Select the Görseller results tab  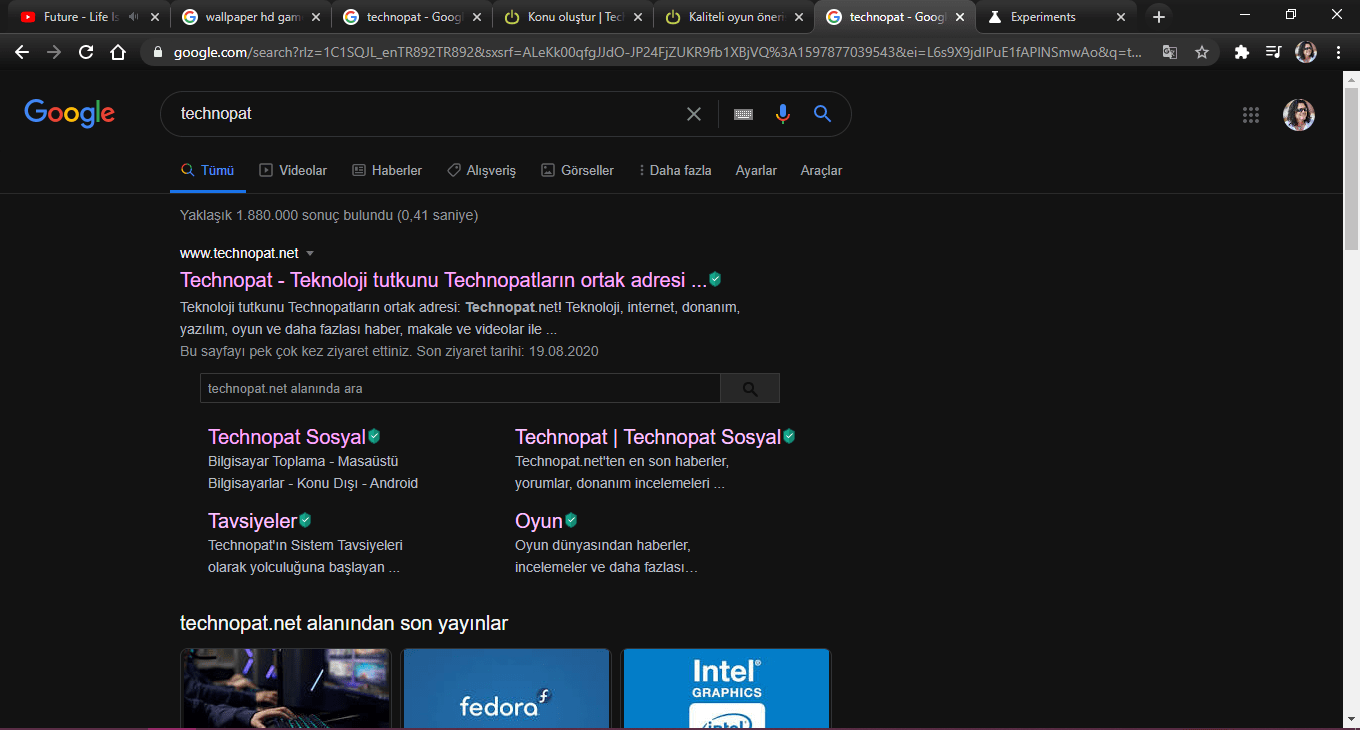tap(577, 171)
